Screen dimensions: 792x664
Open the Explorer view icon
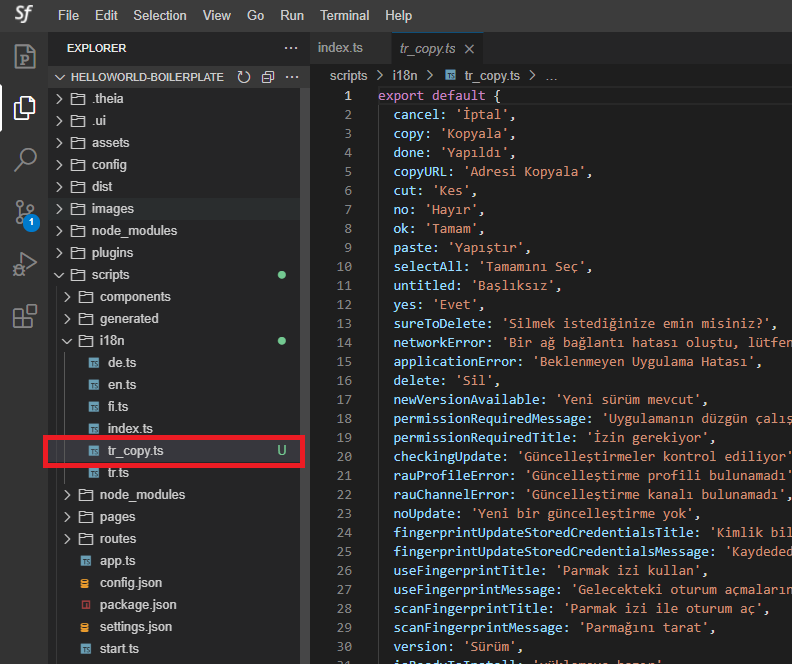point(25,108)
